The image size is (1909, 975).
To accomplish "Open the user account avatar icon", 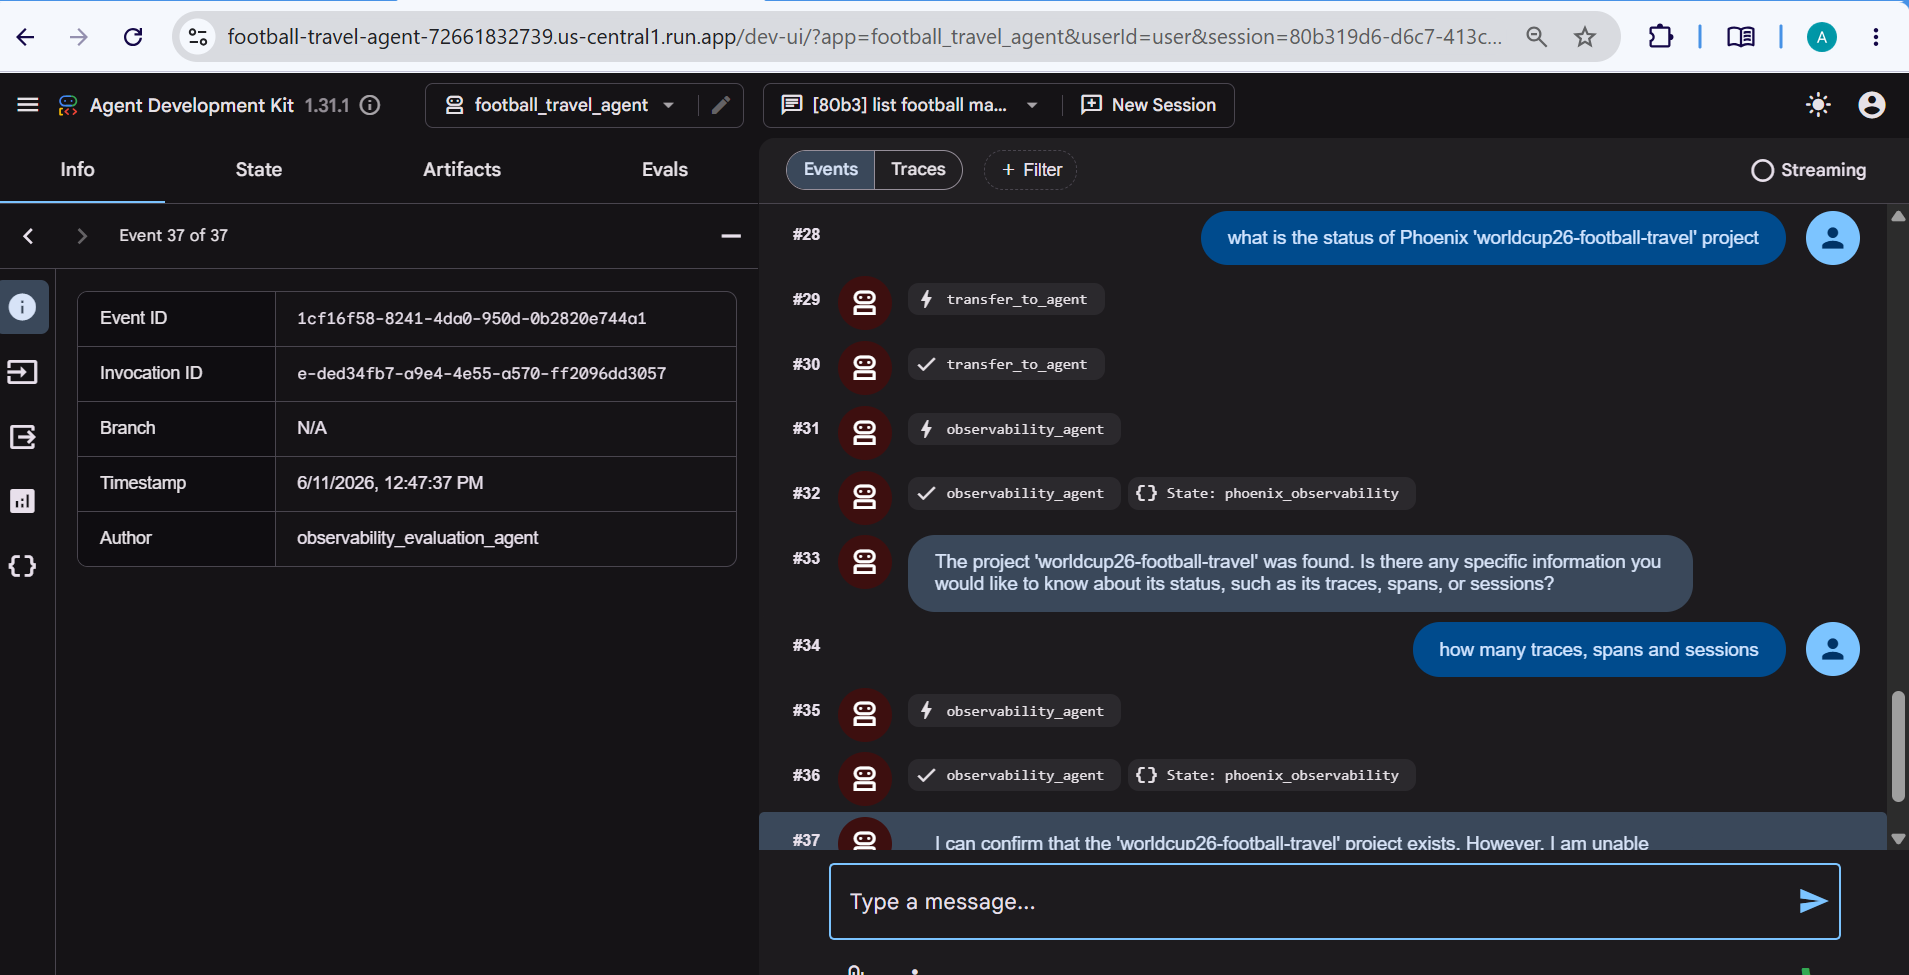I will 1872,105.
